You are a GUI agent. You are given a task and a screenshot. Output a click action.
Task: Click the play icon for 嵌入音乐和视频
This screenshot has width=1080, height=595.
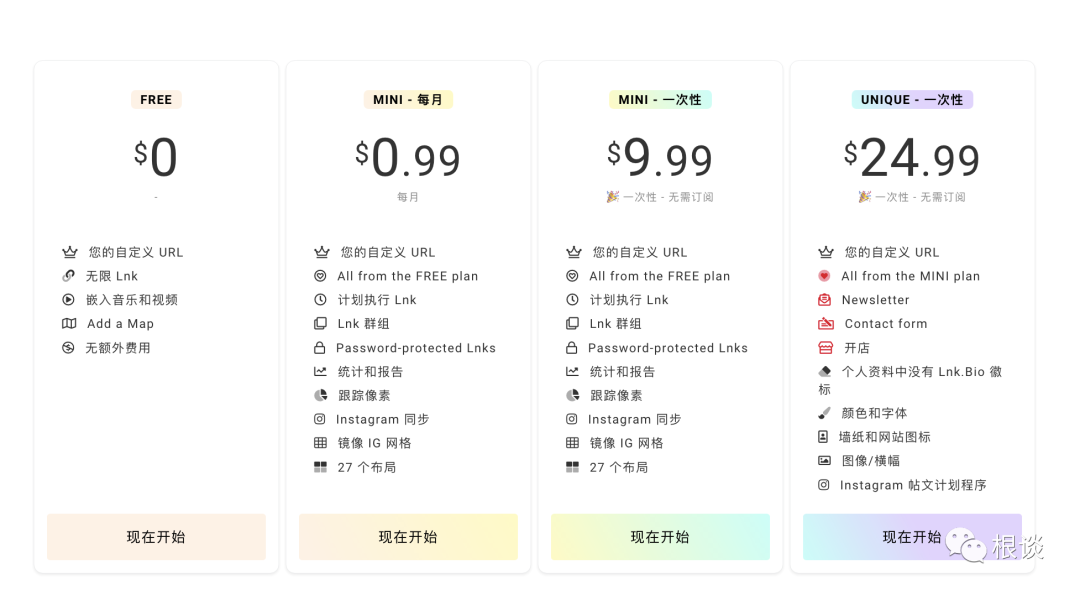[x=68, y=300]
